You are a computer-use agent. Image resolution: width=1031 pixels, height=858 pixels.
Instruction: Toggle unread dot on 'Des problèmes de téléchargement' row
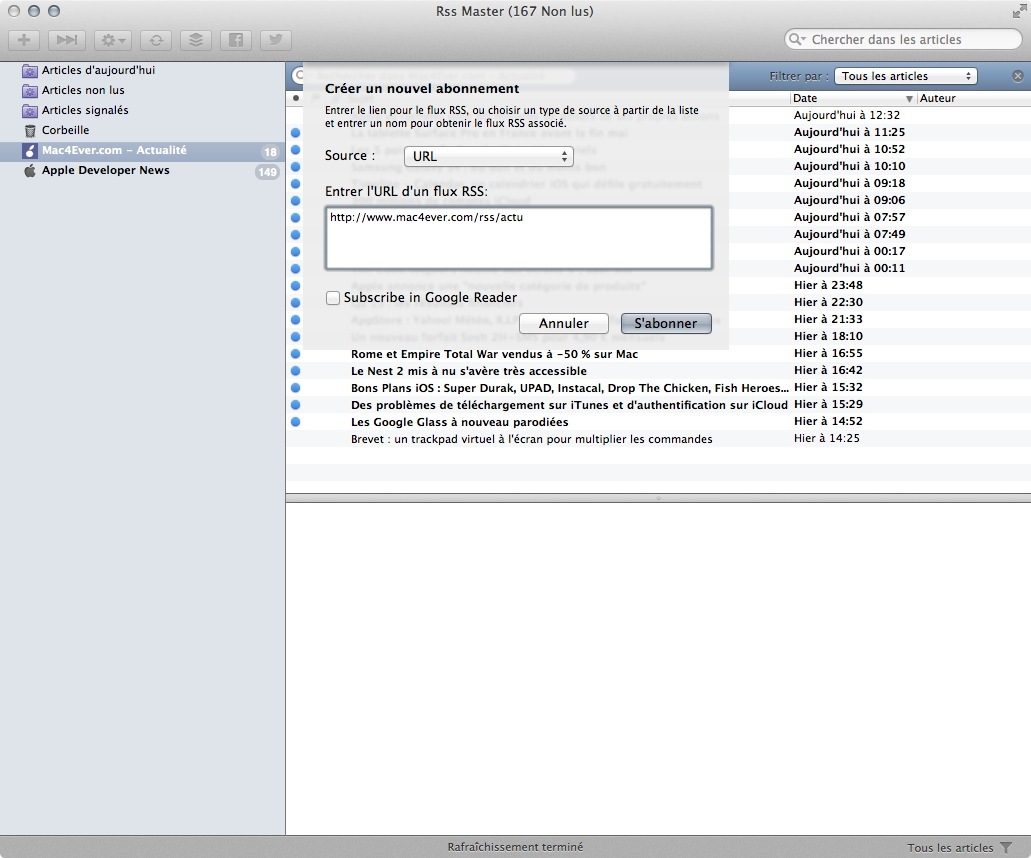(296, 405)
